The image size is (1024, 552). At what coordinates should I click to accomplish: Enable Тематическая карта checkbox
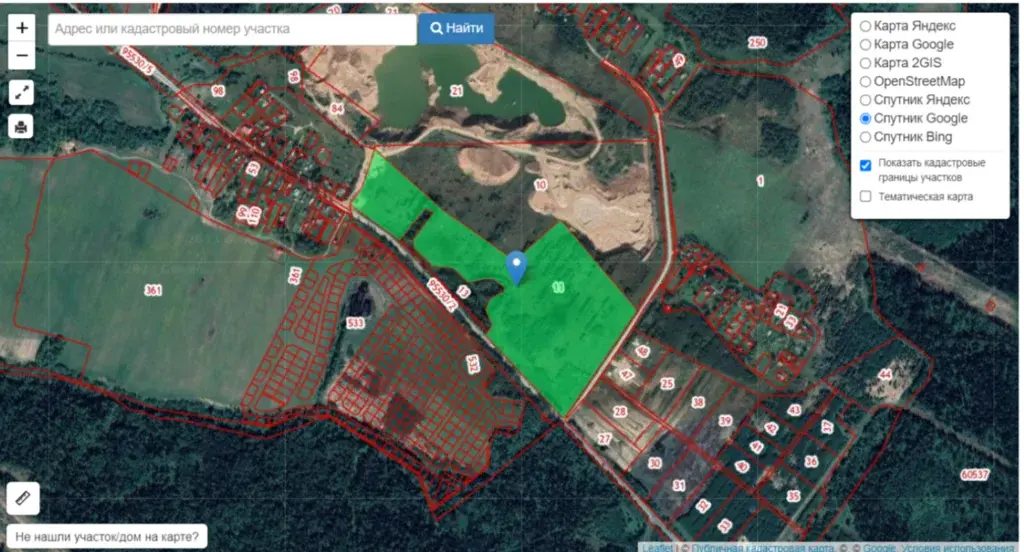(x=865, y=196)
